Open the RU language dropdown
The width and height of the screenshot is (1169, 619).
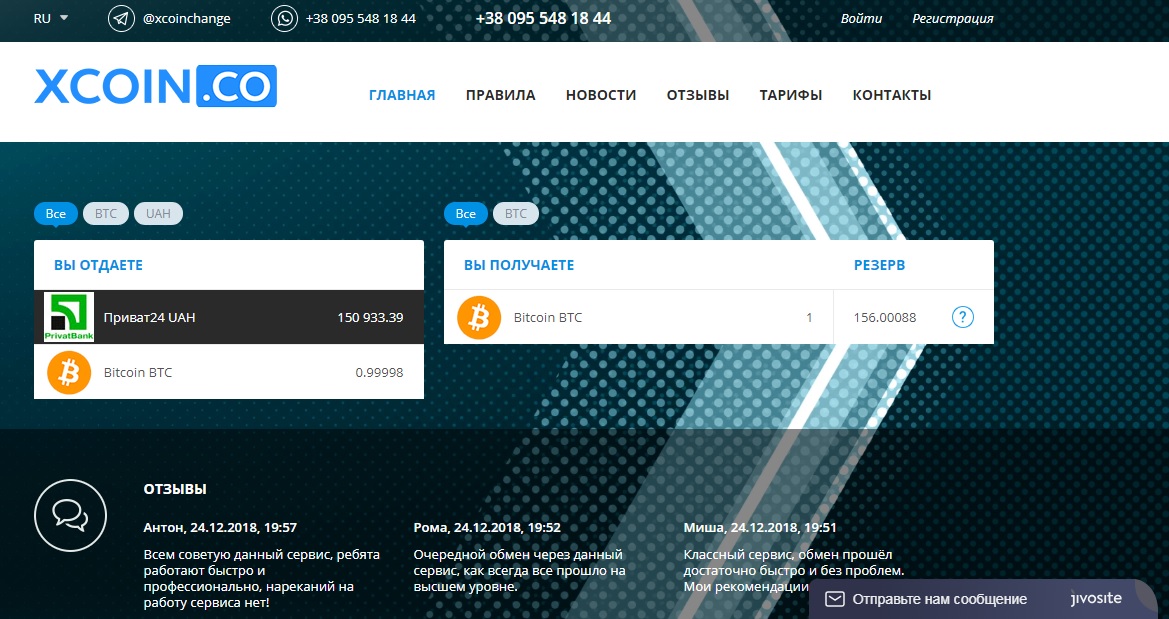51,19
